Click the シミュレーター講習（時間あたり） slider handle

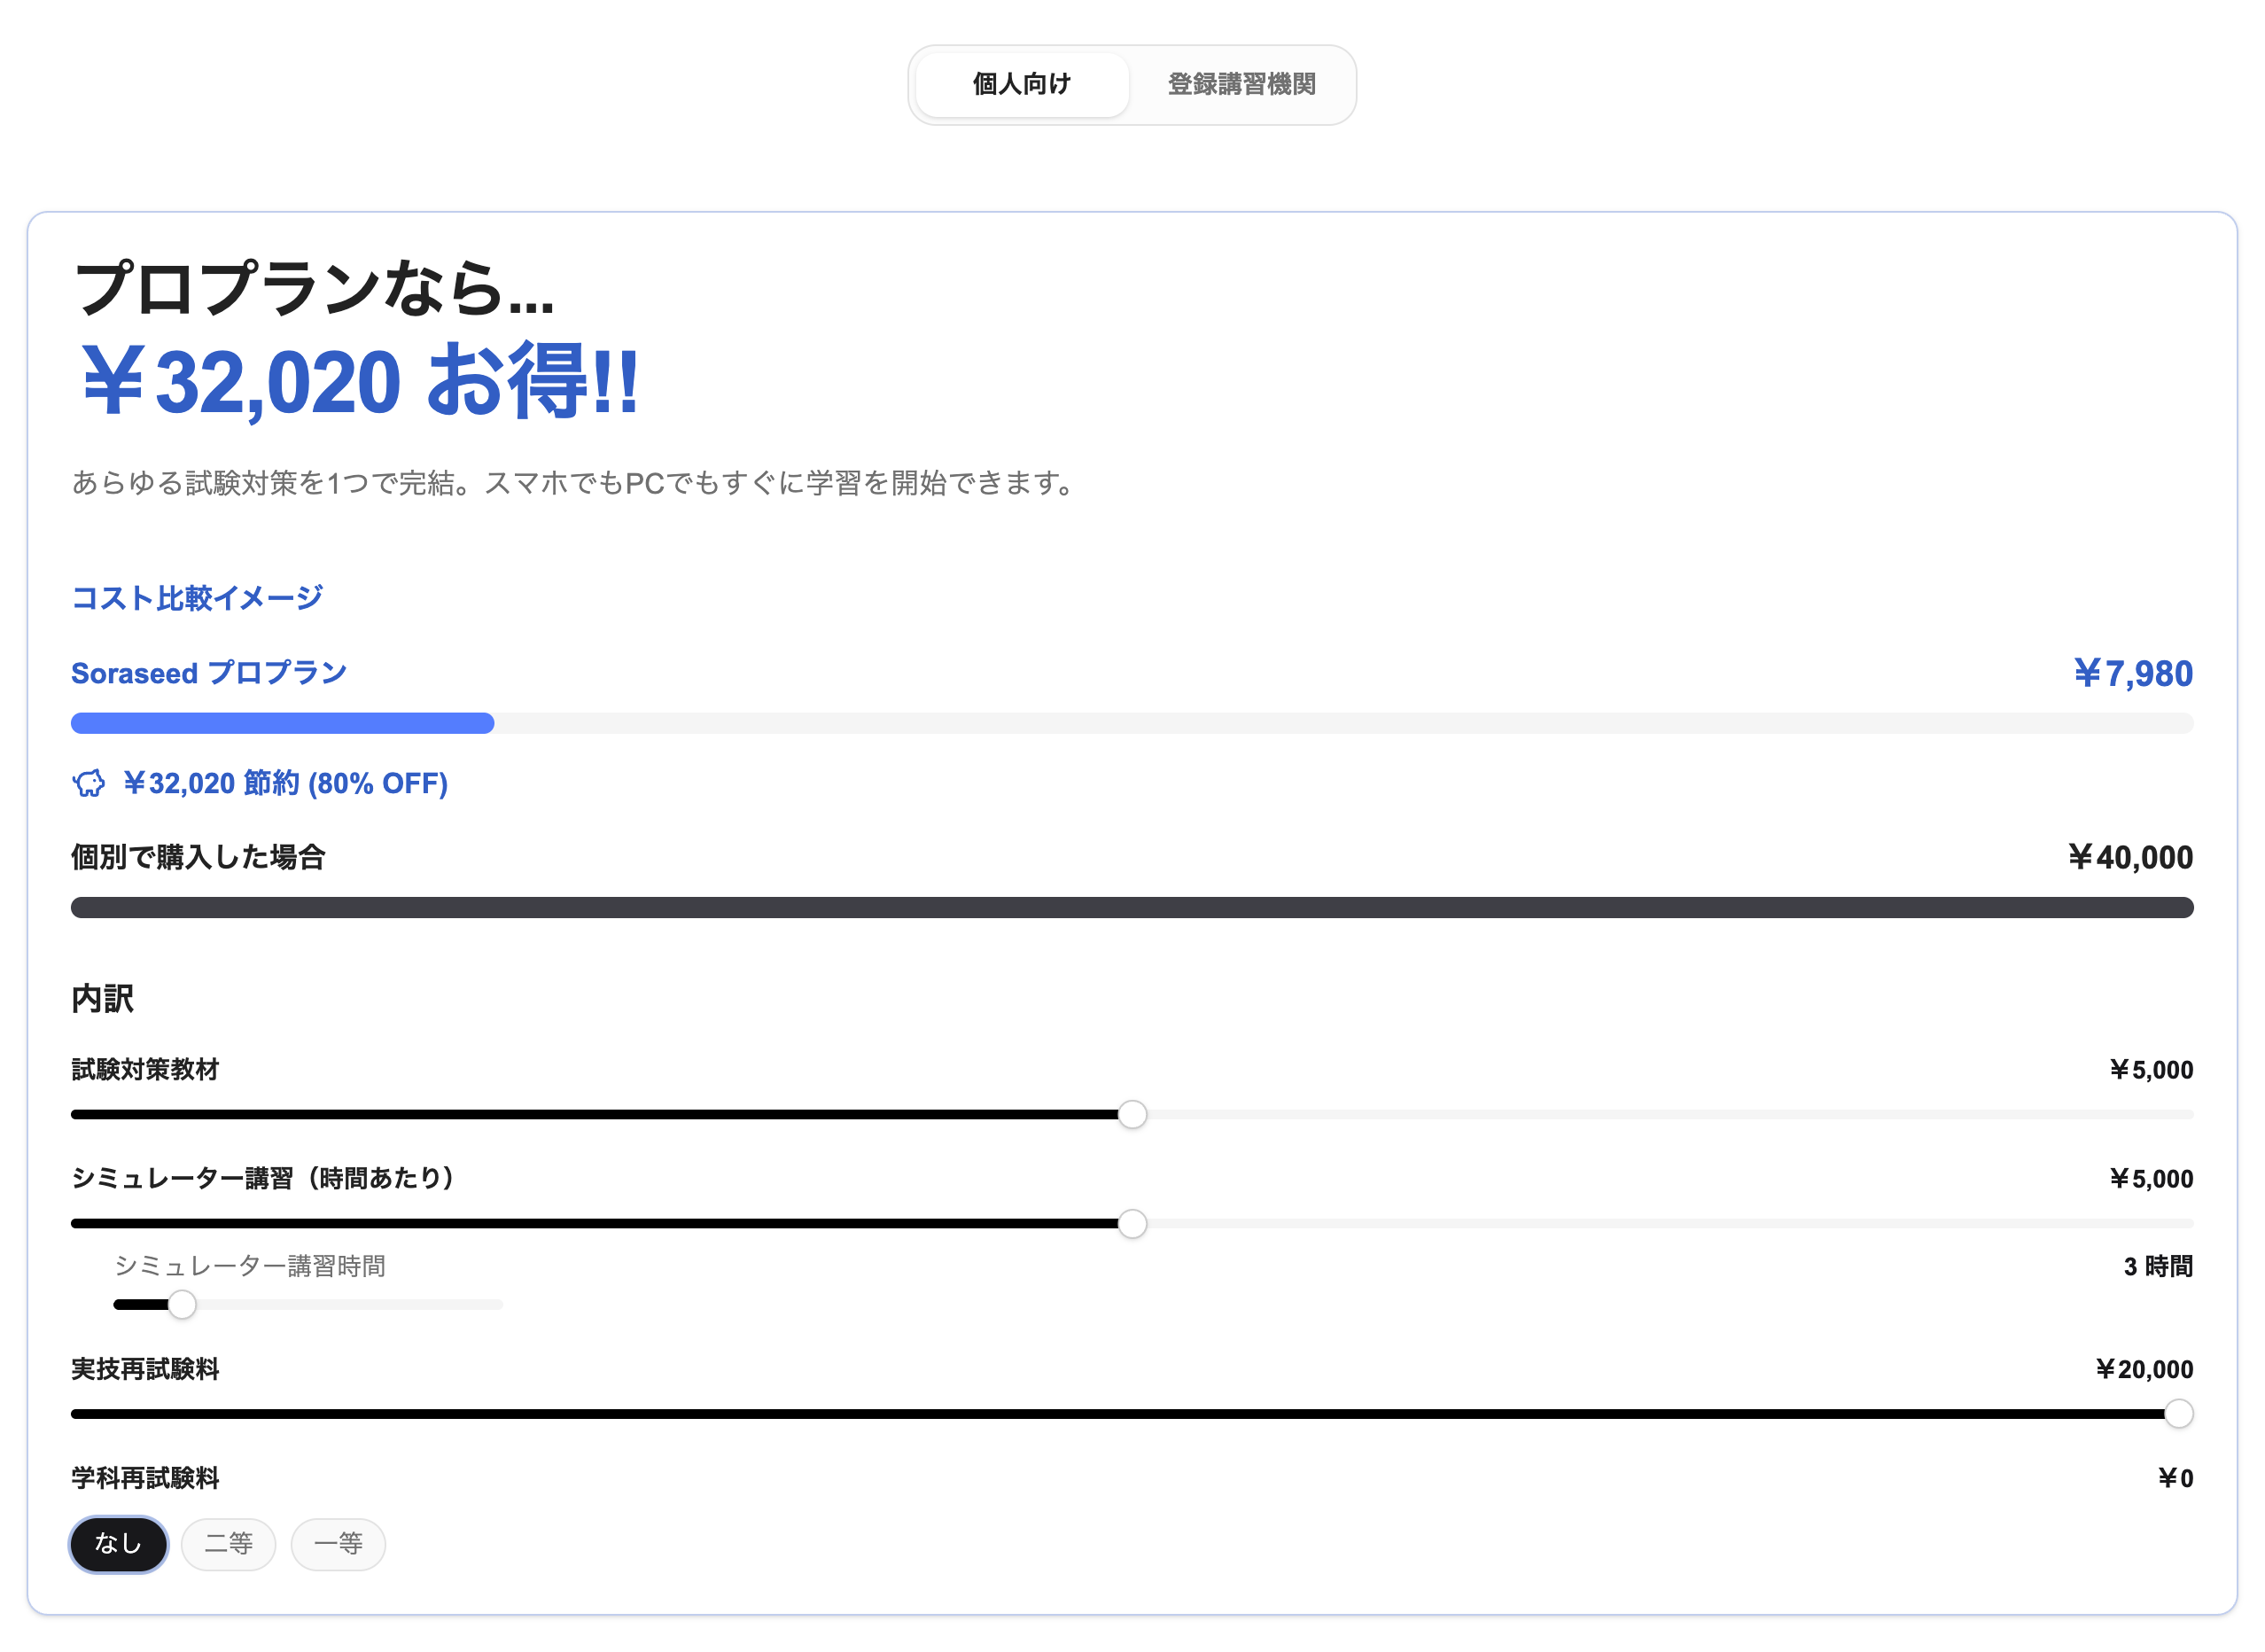[1132, 1223]
